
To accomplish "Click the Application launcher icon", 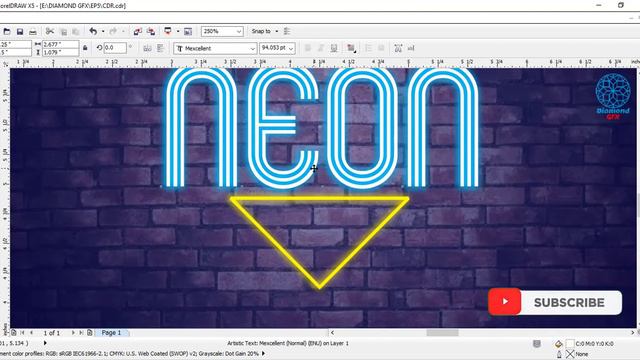I will [x=168, y=31].
